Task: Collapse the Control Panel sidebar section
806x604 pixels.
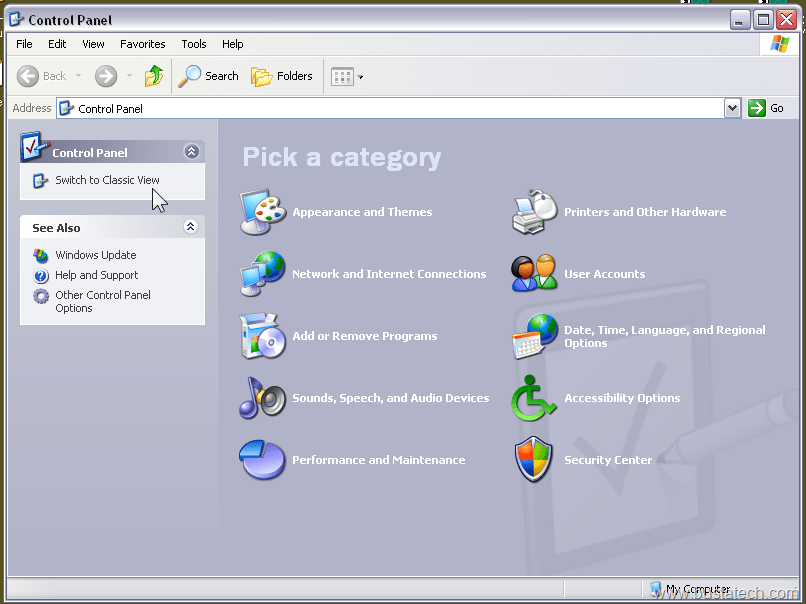Action: pyautogui.click(x=192, y=152)
